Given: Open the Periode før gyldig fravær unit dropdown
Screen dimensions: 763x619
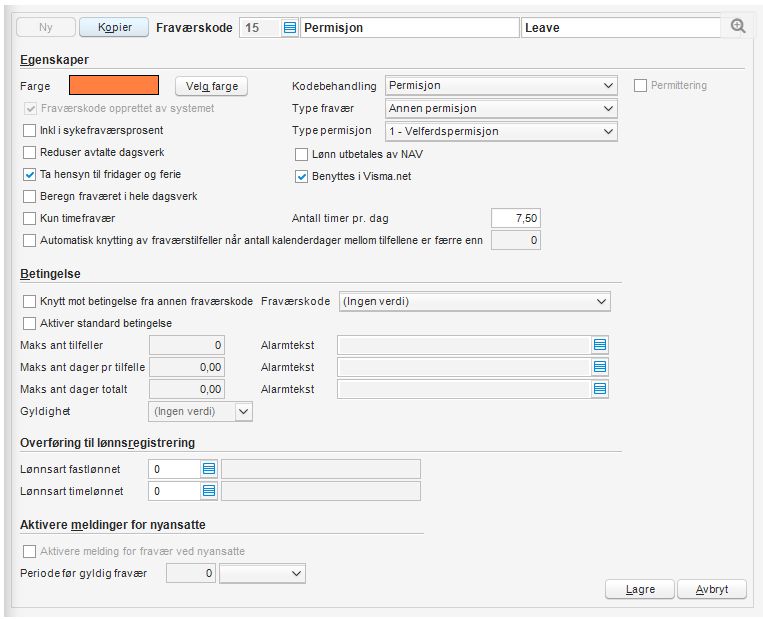Looking at the screenshot, I should coord(262,573).
